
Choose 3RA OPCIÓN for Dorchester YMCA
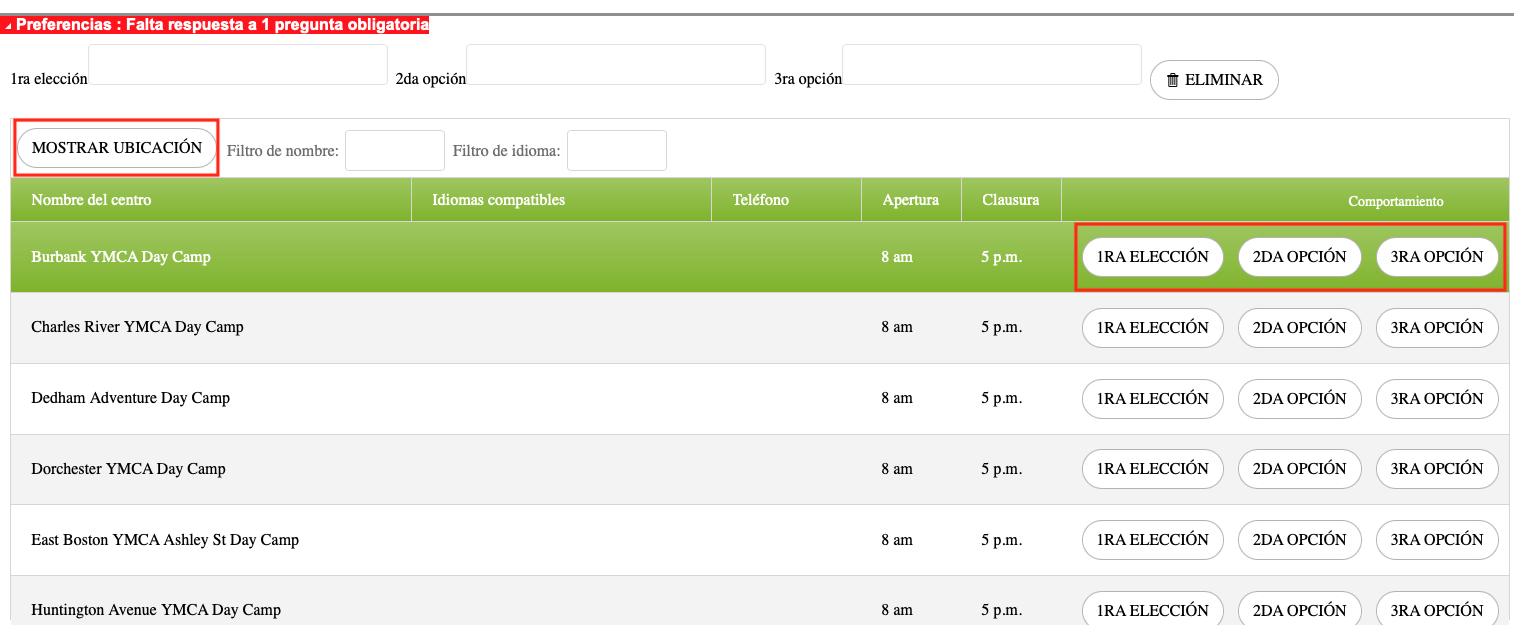pos(1438,469)
